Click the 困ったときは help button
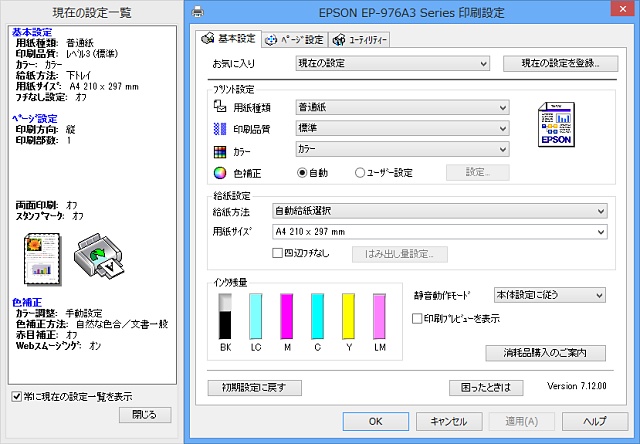 click(486, 388)
